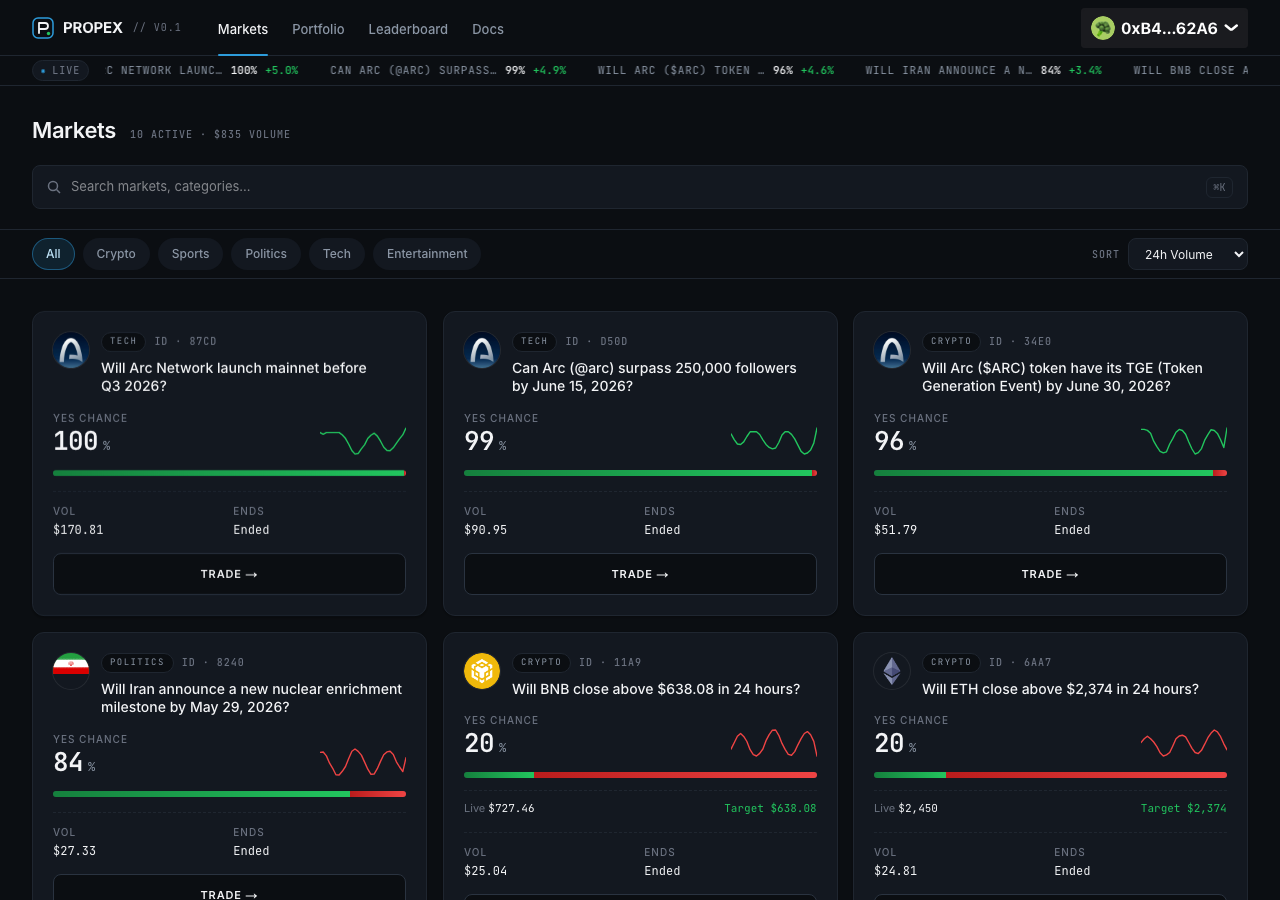Click the 96% TGE yes chance bar
The image size is (1280, 900).
pos(1050,473)
